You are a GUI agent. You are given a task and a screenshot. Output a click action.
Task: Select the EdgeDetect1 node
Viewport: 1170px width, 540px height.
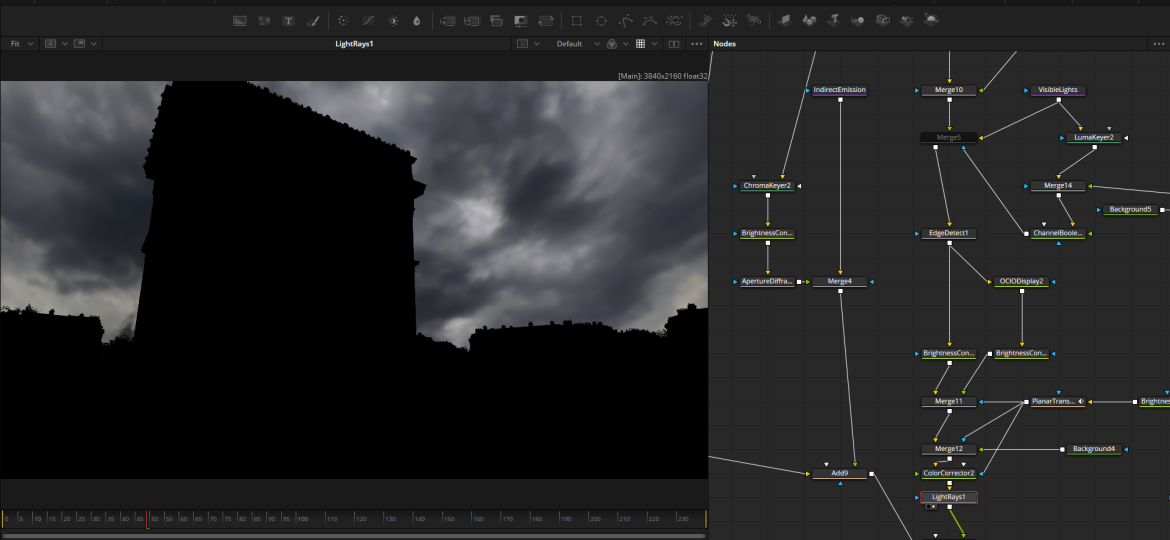point(947,233)
